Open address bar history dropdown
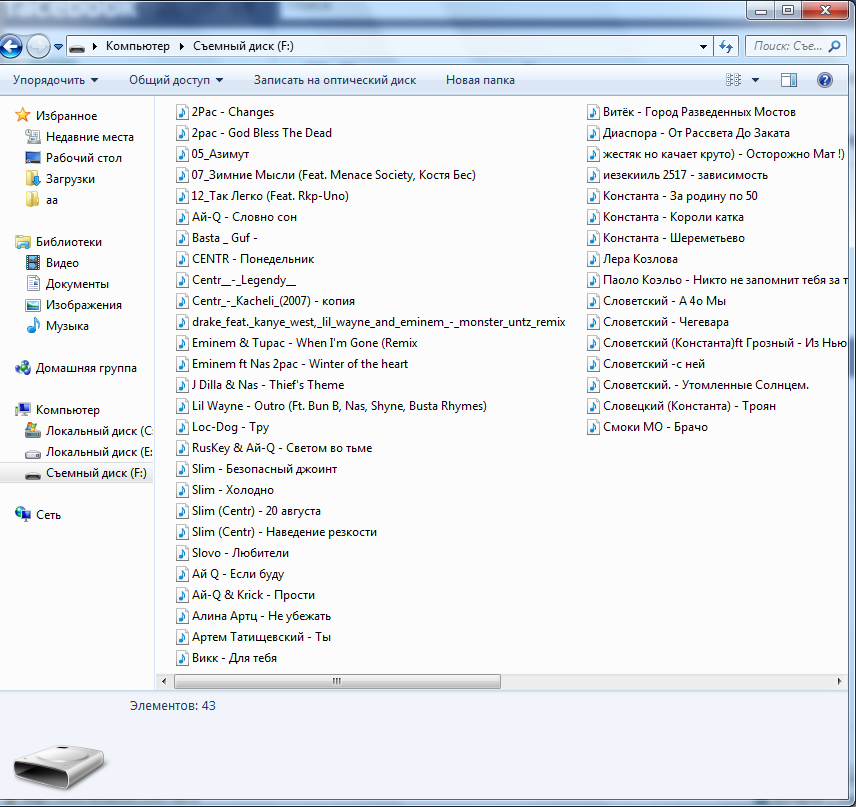Viewport: 856px width, 807px height. coord(703,47)
